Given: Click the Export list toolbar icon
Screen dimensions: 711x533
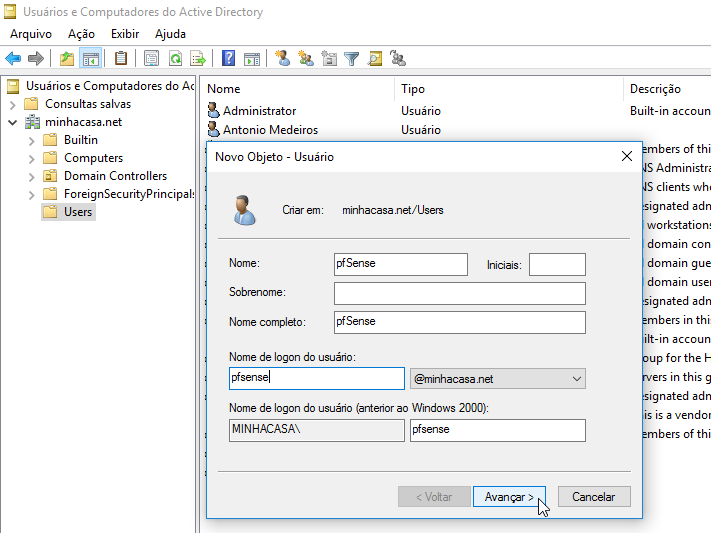Looking at the screenshot, I should pos(198,59).
